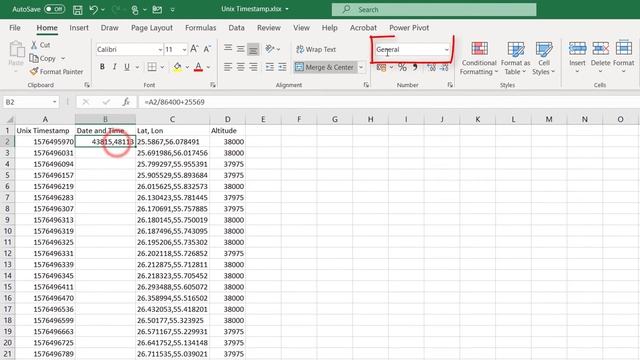The height and width of the screenshot is (360, 640).
Task: Select column D header
Action: (x=227, y=119)
